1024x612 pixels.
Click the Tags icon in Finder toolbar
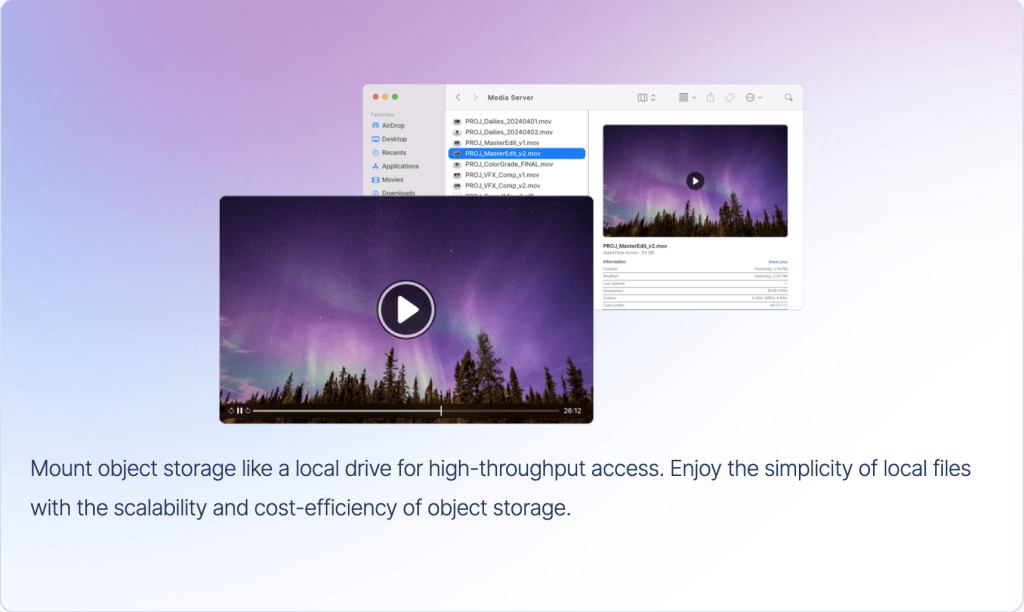[729, 98]
